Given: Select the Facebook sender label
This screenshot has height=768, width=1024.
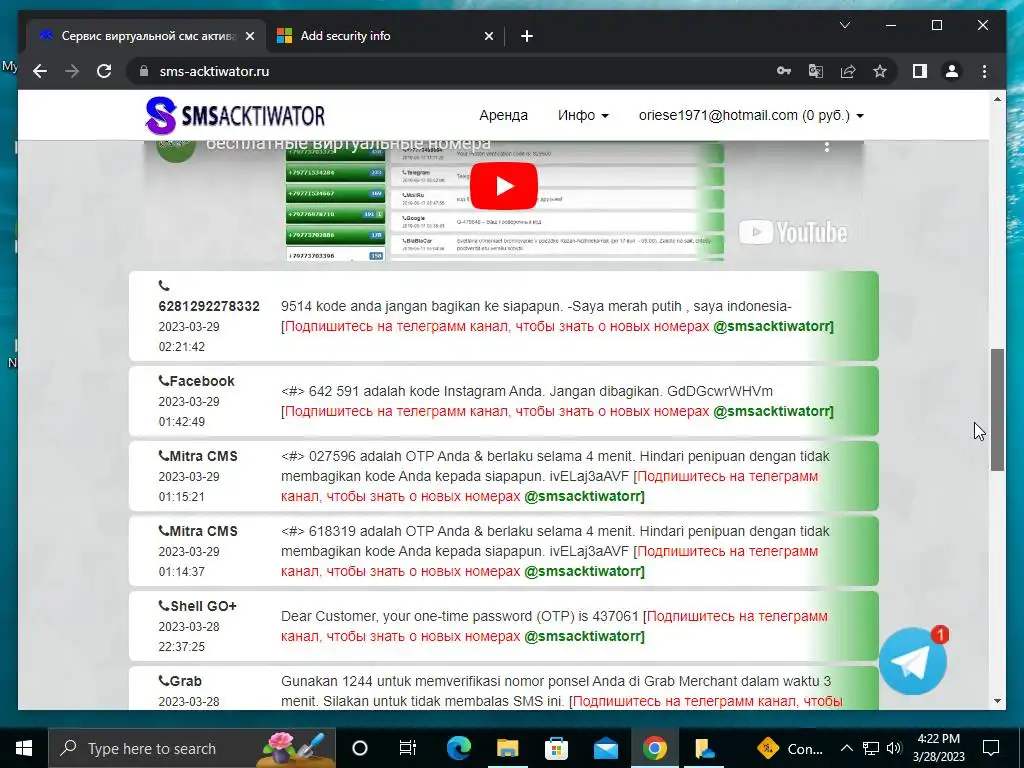Looking at the screenshot, I should (202, 381).
